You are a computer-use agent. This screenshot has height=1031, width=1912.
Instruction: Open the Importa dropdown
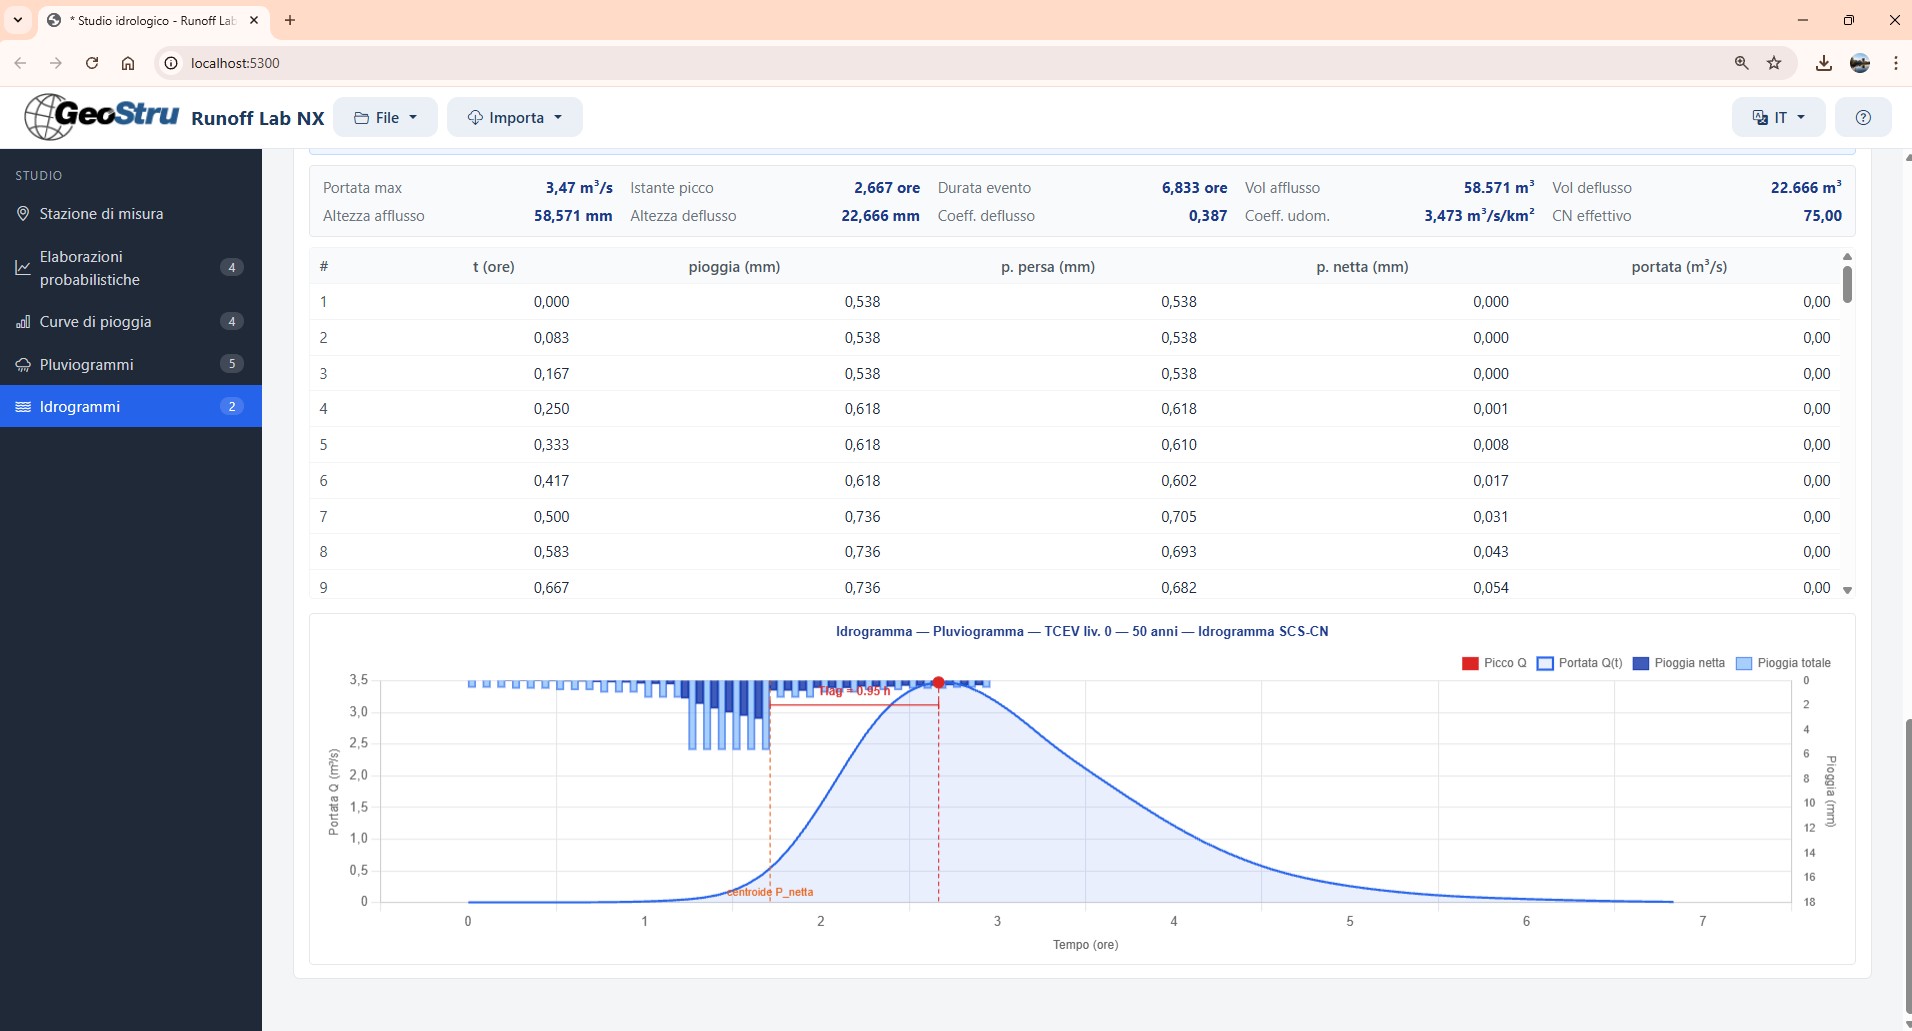[513, 117]
